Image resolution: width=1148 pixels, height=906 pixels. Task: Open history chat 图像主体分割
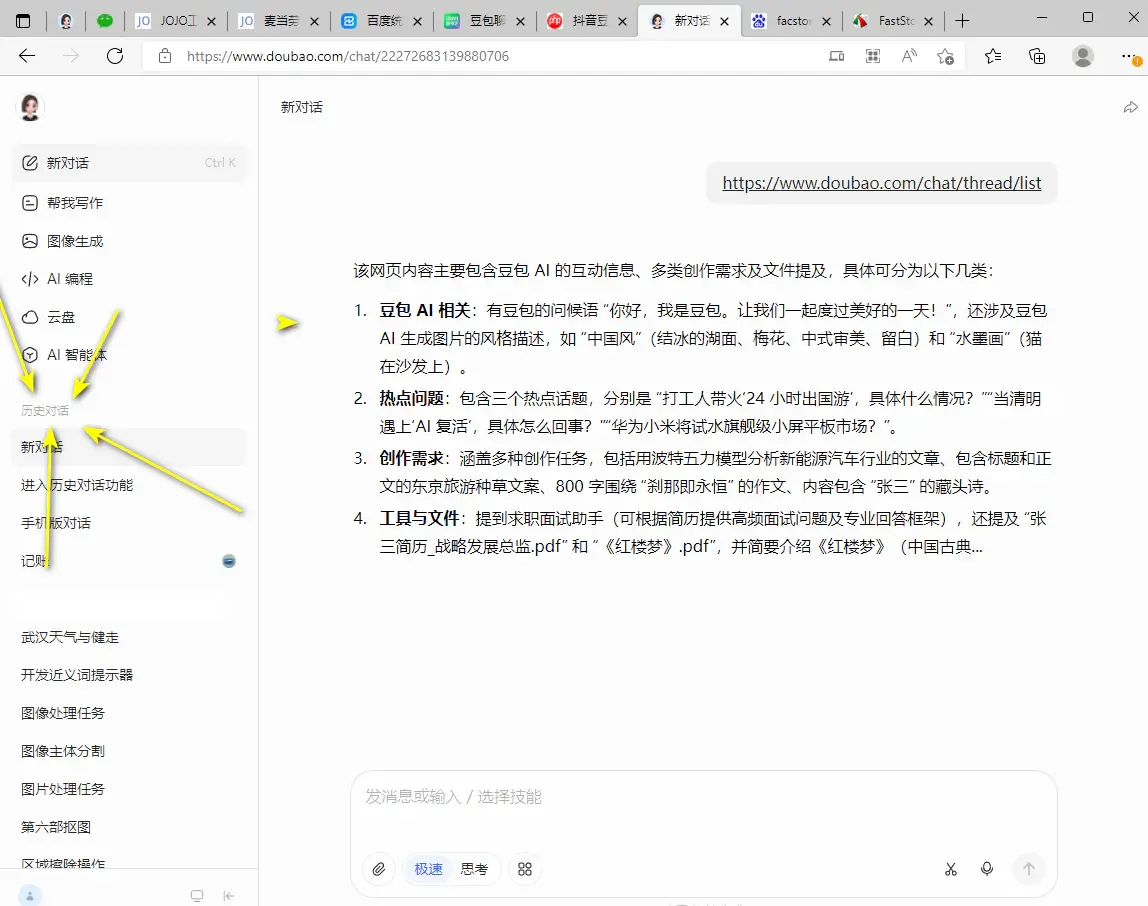[129, 751]
